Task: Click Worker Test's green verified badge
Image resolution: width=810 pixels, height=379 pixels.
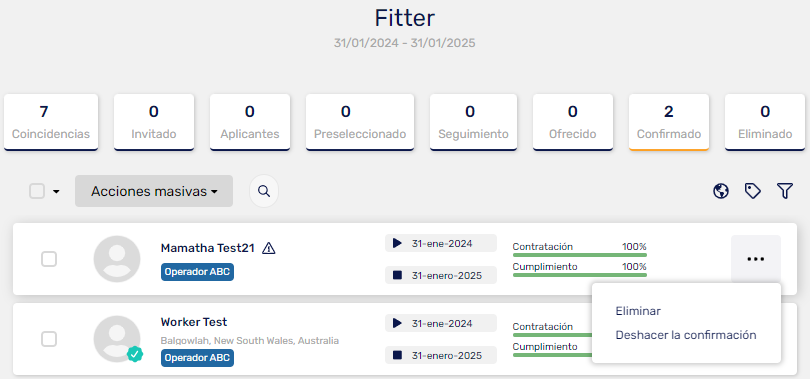Action: [x=135, y=354]
